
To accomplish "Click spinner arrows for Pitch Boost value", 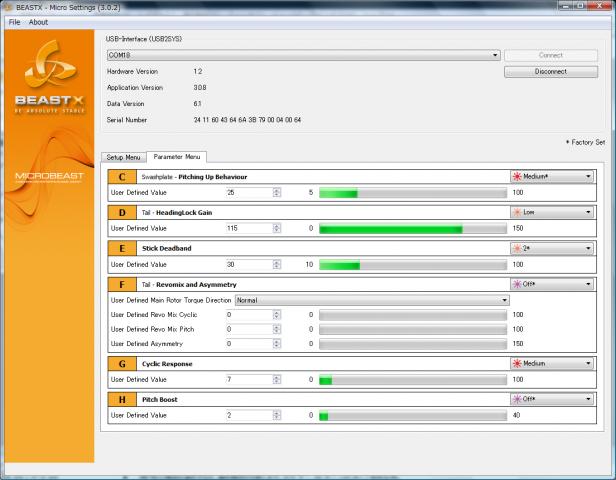I will pos(277,415).
